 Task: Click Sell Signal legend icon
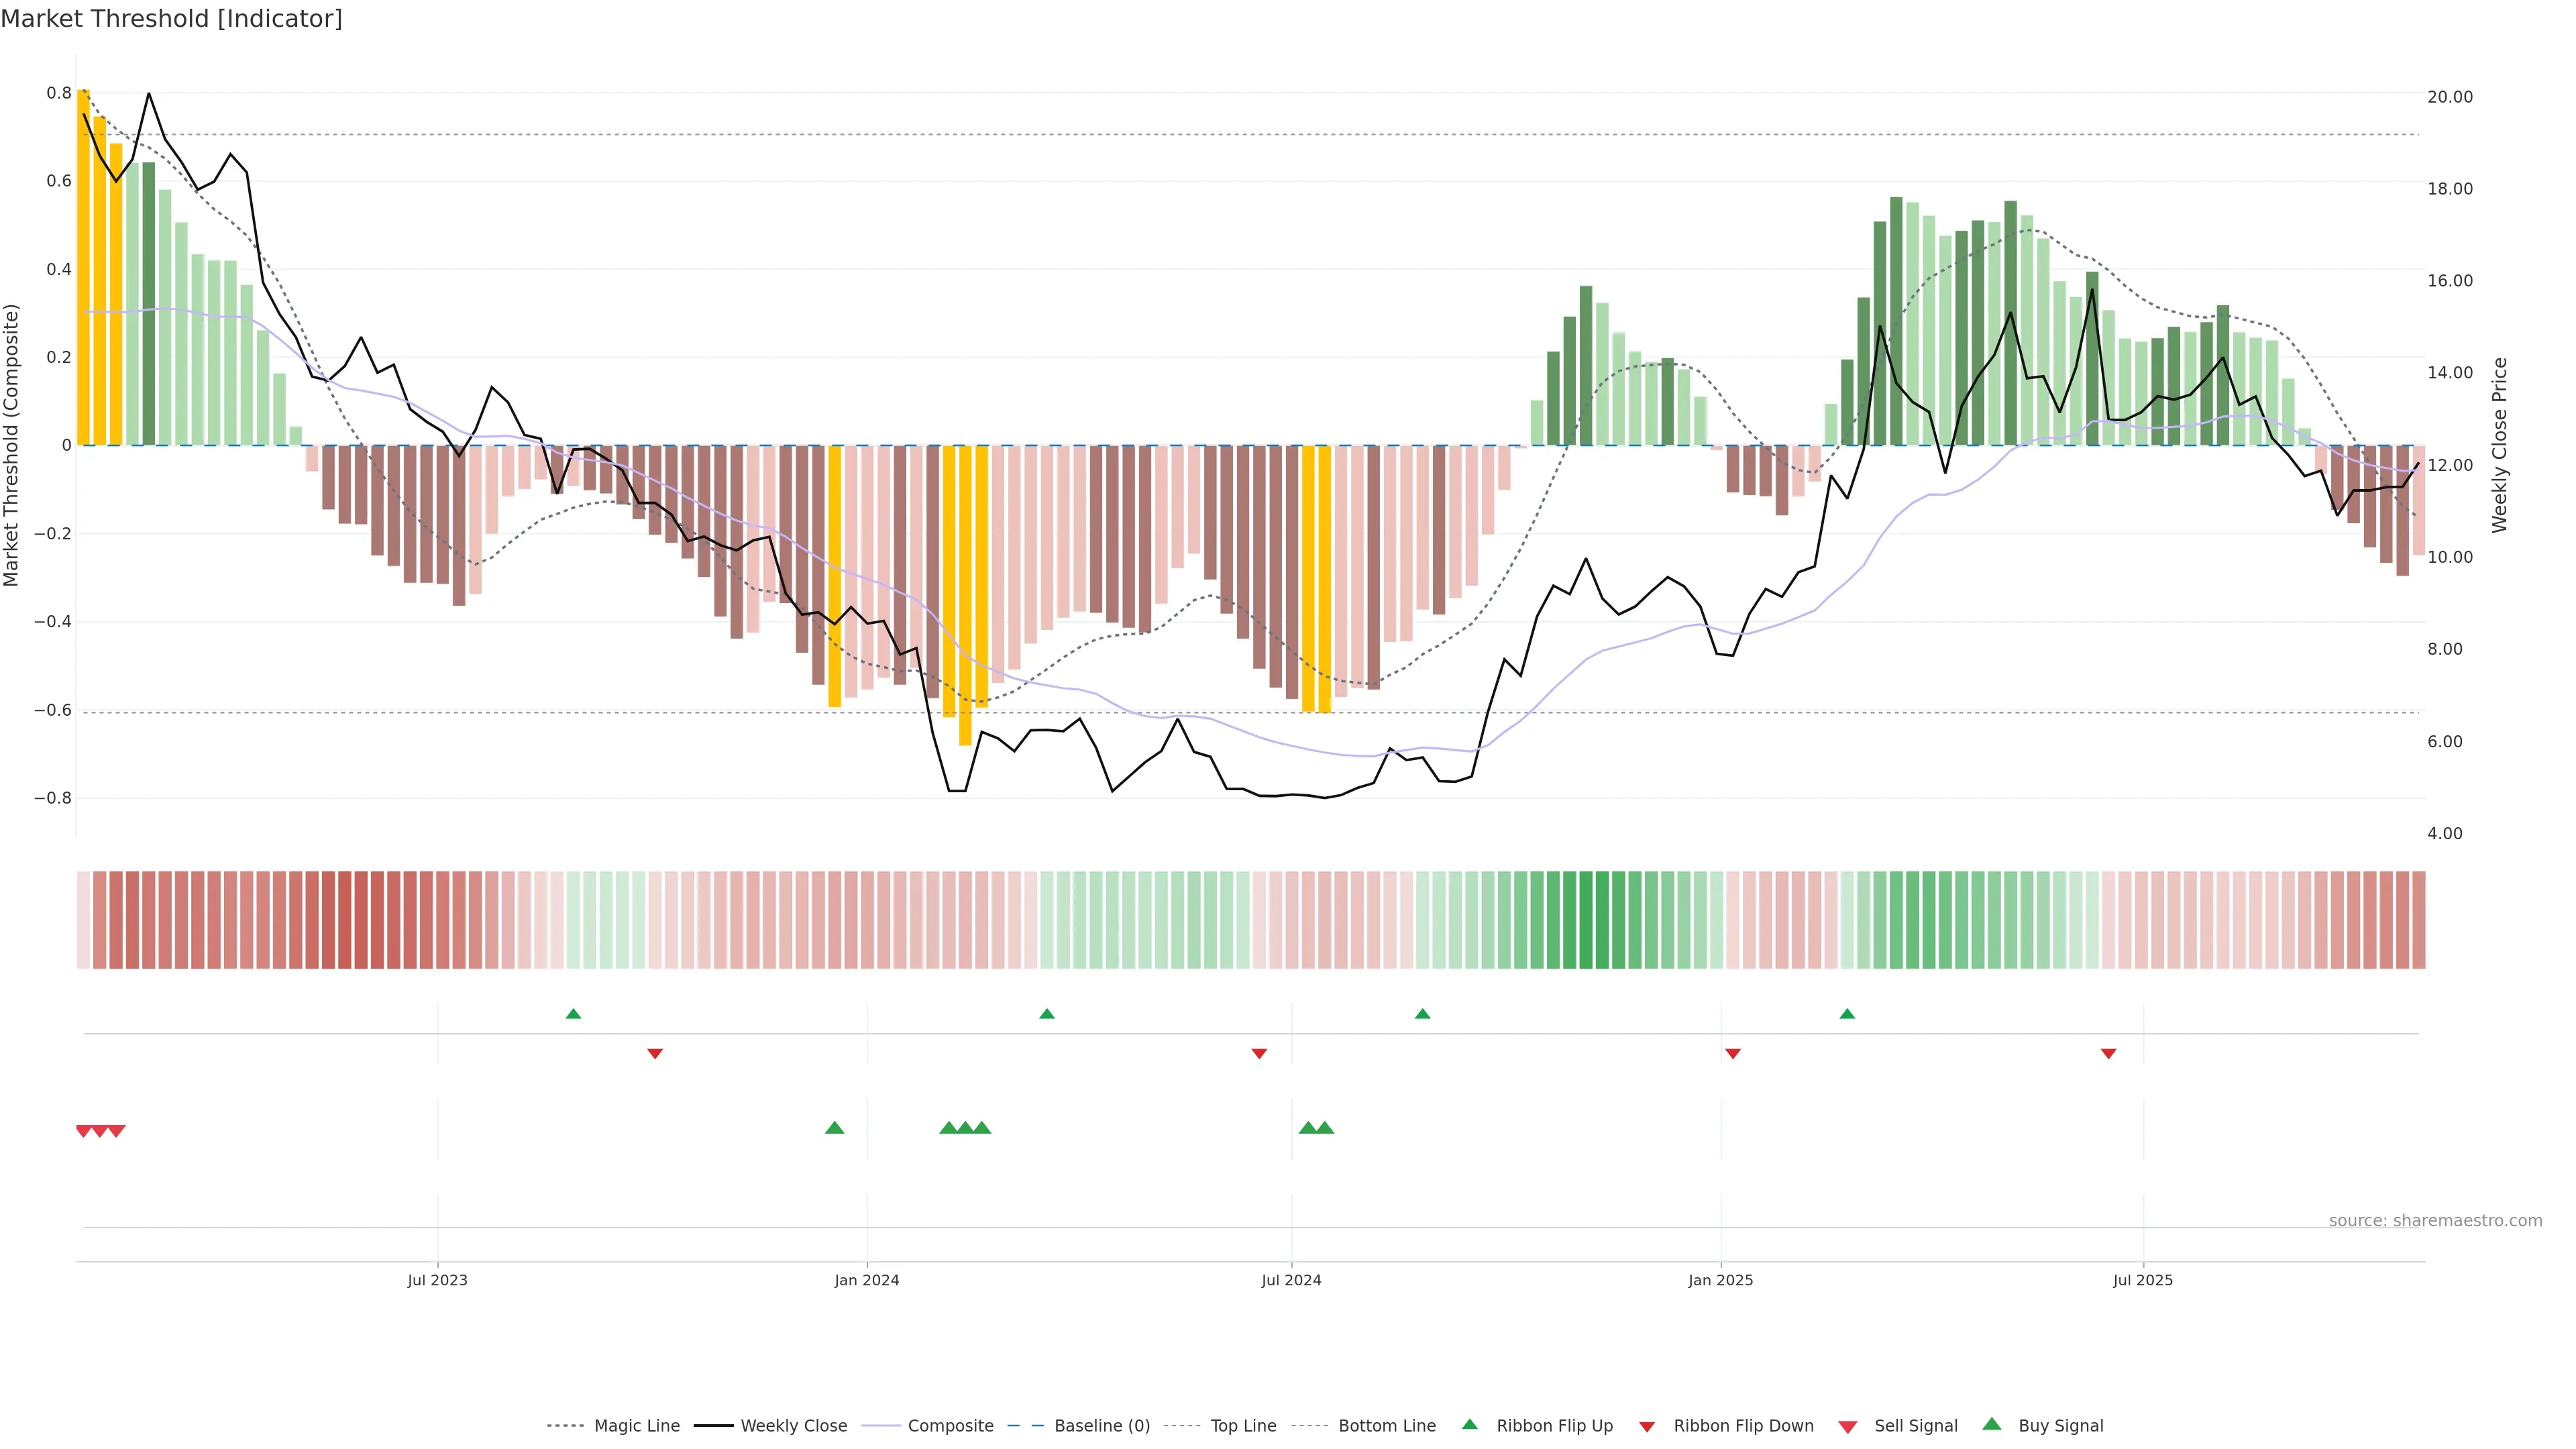[1848, 1427]
